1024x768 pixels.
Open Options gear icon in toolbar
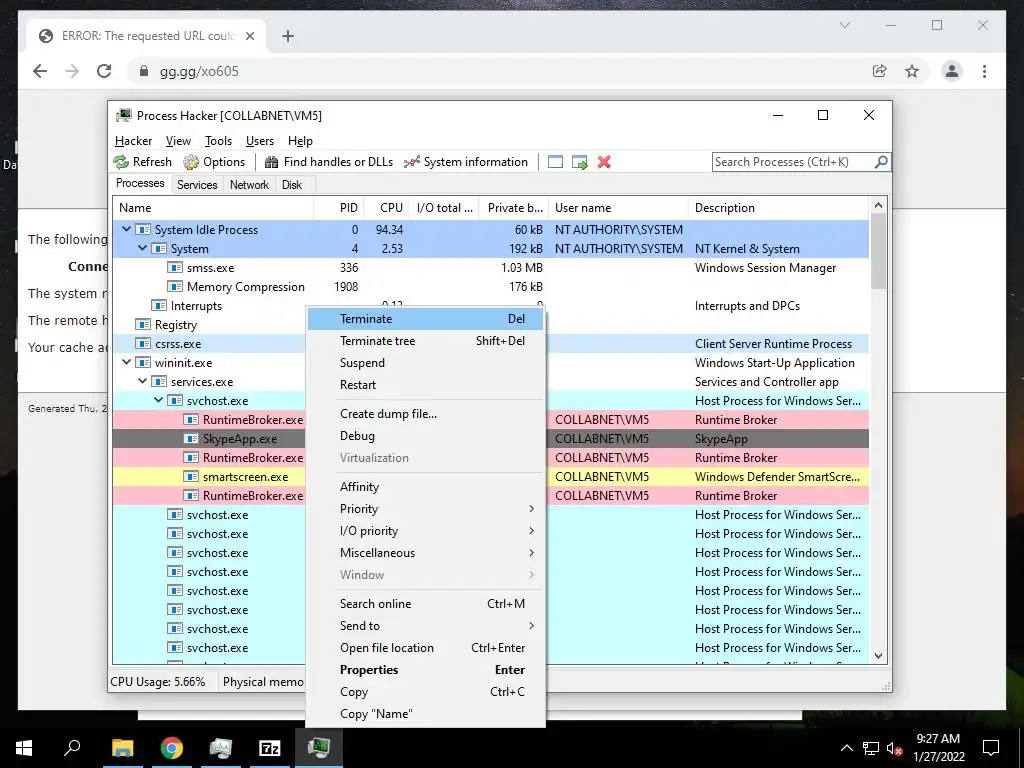191,162
